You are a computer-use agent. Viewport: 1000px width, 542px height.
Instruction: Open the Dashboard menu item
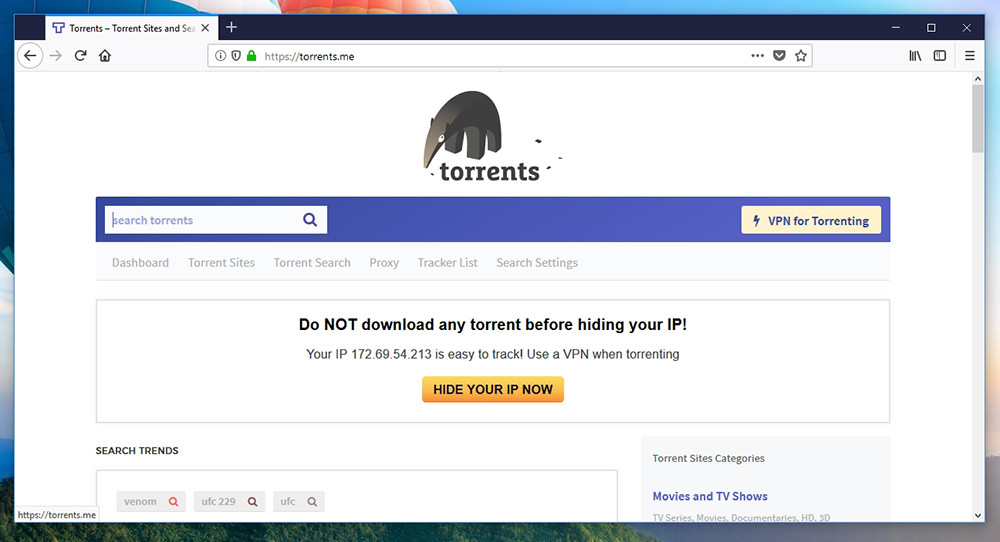tap(140, 263)
